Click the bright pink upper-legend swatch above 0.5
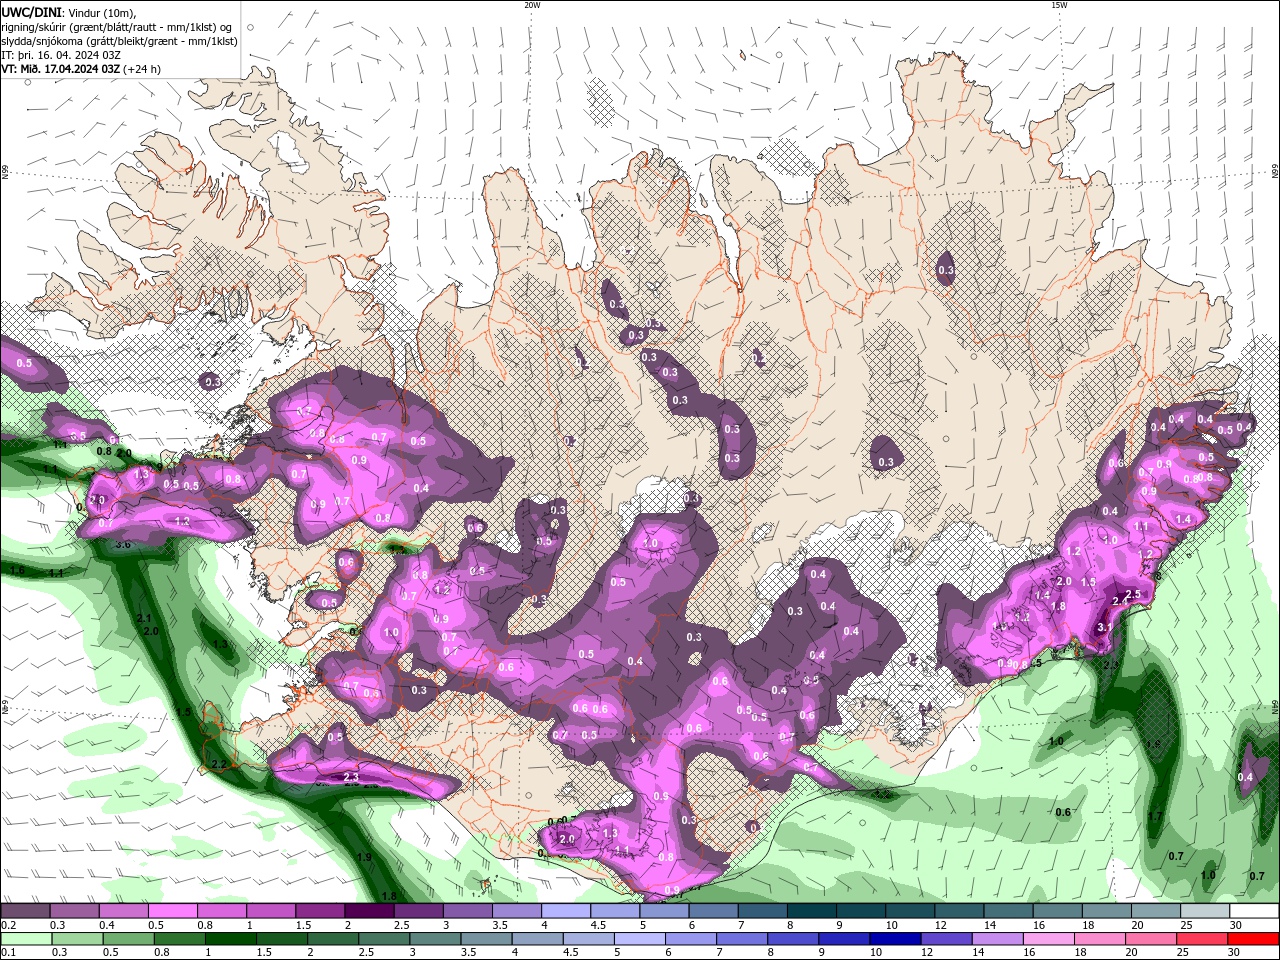The width and height of the screenshot is (1280, 960). tap(172, 911)
